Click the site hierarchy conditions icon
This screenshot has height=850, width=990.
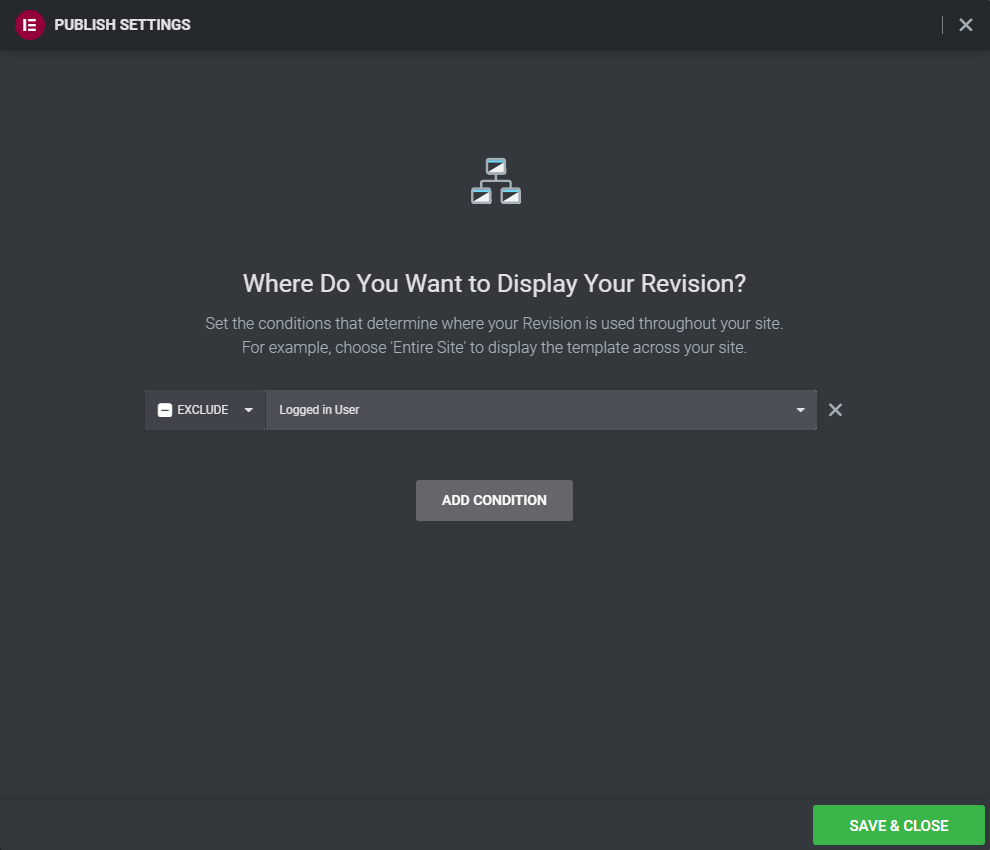[496, 181]
